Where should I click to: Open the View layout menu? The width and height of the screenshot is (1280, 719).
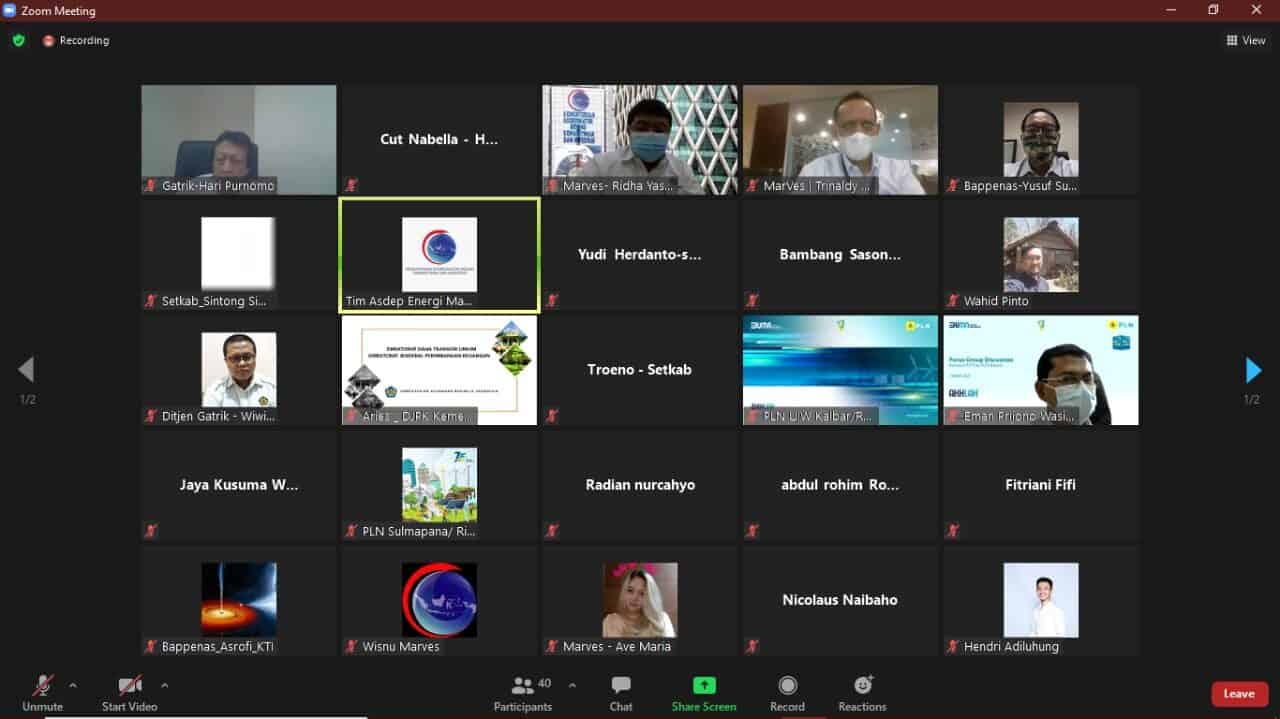click(1246, 40)
